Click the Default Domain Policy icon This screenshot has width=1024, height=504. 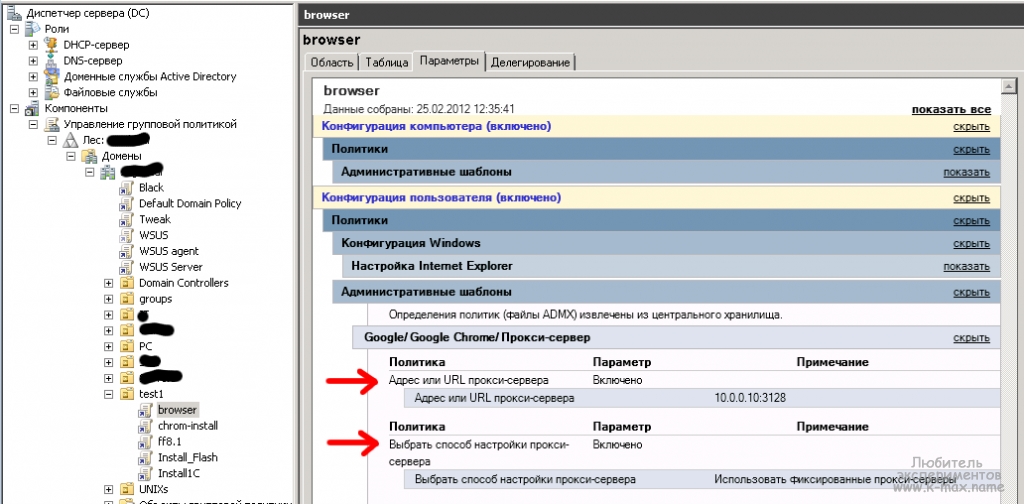pyautogui.click(x=127, y=204)
